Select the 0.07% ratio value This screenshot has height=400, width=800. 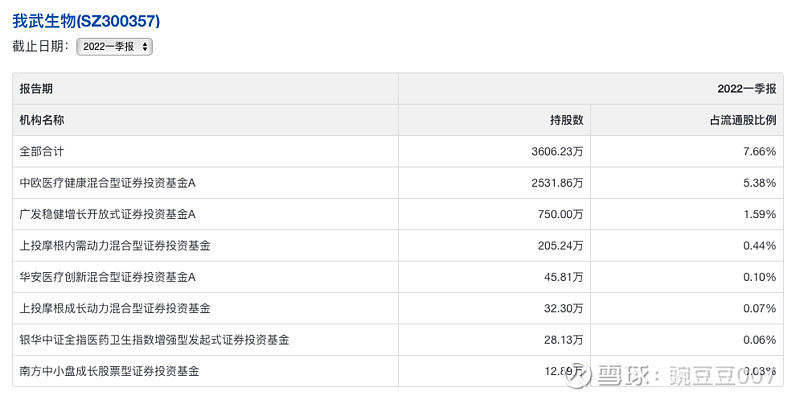click(760, 309)
